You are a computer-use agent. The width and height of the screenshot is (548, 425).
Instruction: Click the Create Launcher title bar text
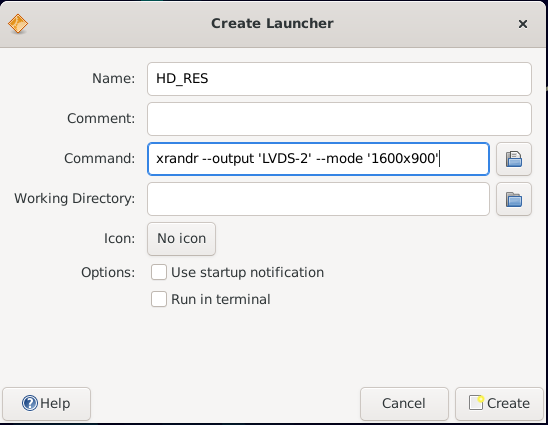pyautogui.click(x=272, y=23)
